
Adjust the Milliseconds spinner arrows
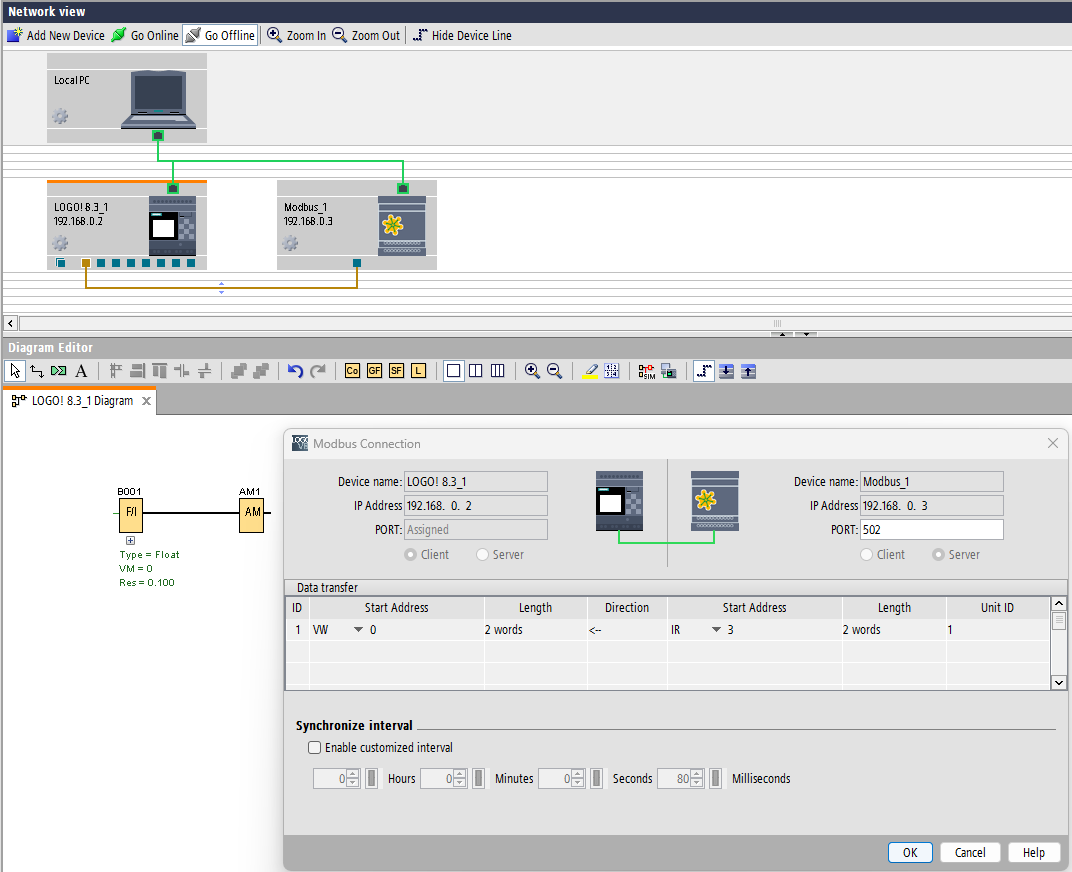(697, 778)
